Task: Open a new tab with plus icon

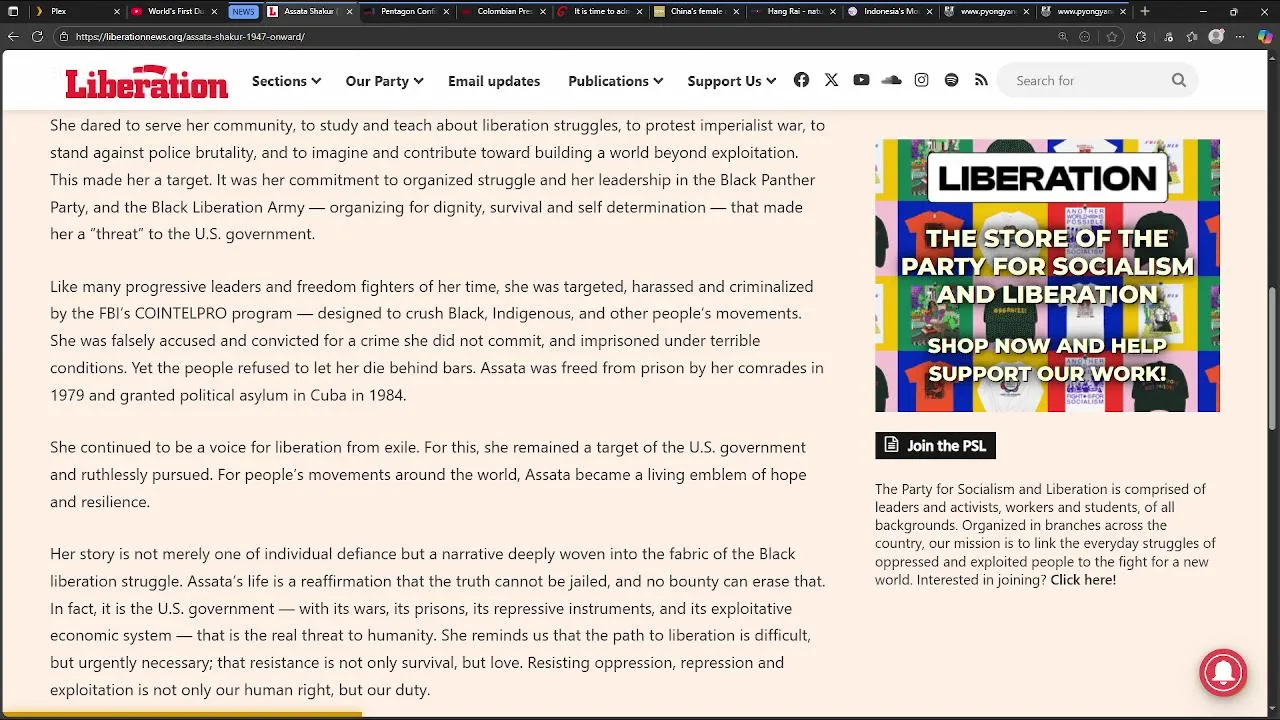Action: tap(1145, 11)
